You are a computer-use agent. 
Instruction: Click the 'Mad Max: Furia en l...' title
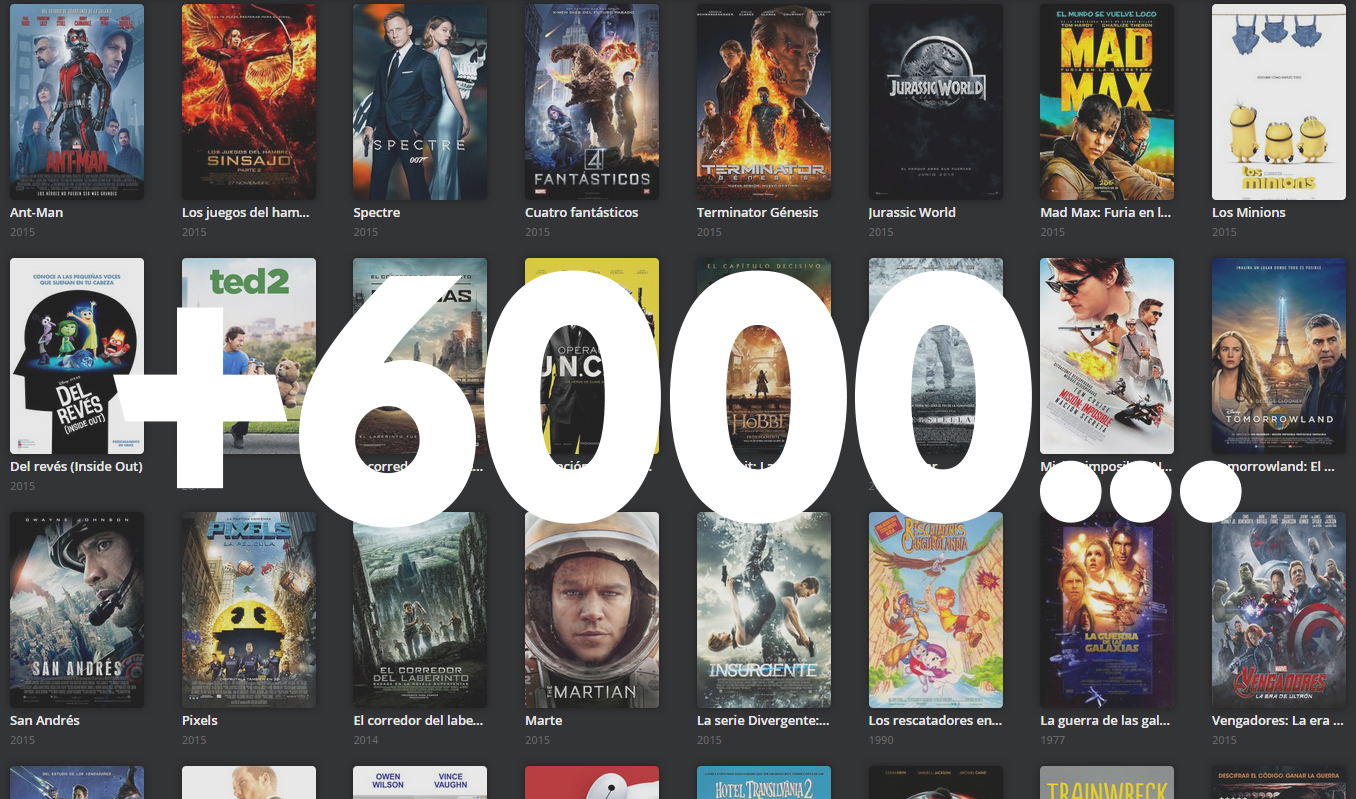[x=1105, y=212]
